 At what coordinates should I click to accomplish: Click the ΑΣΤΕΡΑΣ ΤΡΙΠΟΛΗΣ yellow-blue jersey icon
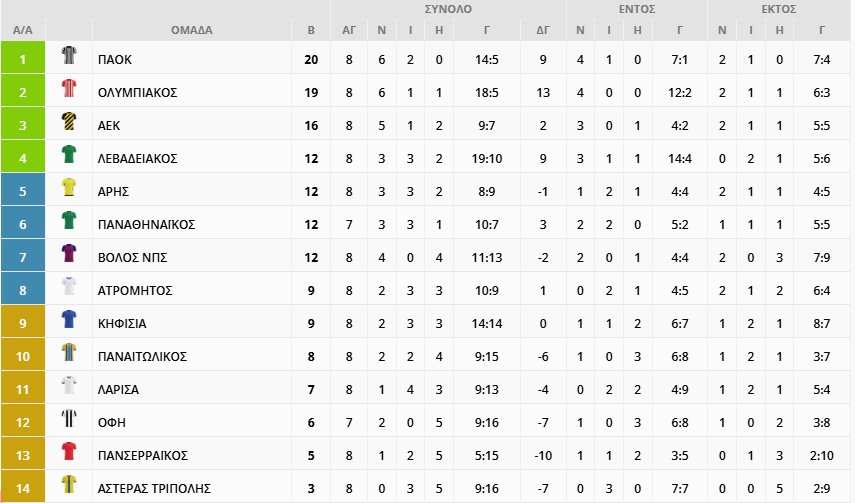coord(69,484)
